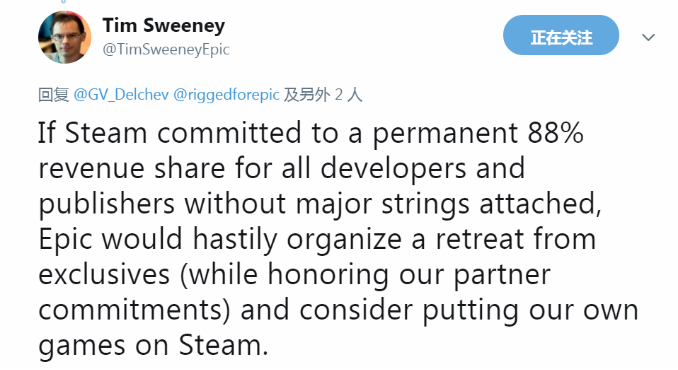Click the 'revenue share' phrase in tweet
This screenshot has width=678, height=370.
132,169
